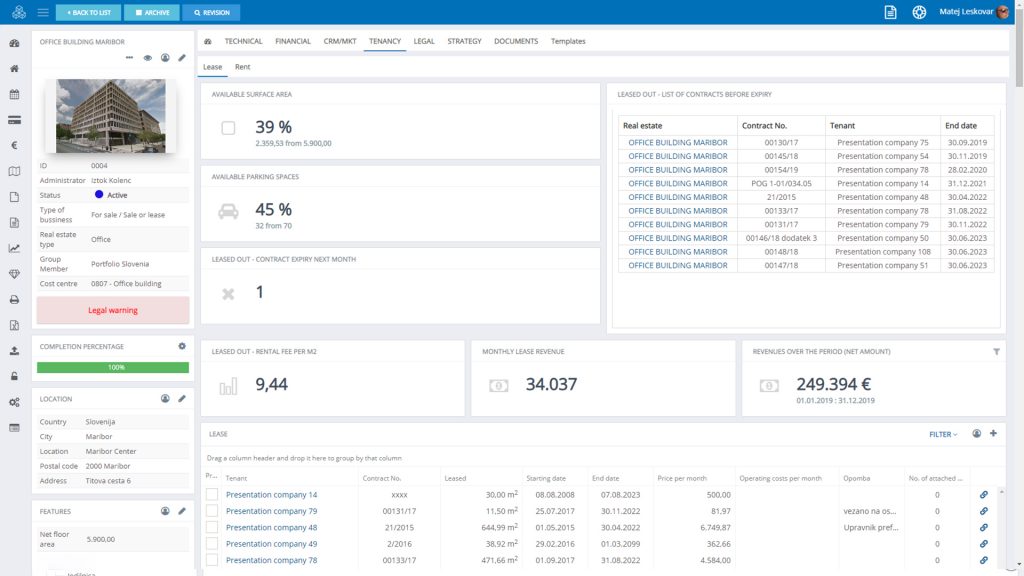This screenshot has width=1024, height=576.
Task: Open the Filter dropdown in Lease panel
Action: coord(942,434)
